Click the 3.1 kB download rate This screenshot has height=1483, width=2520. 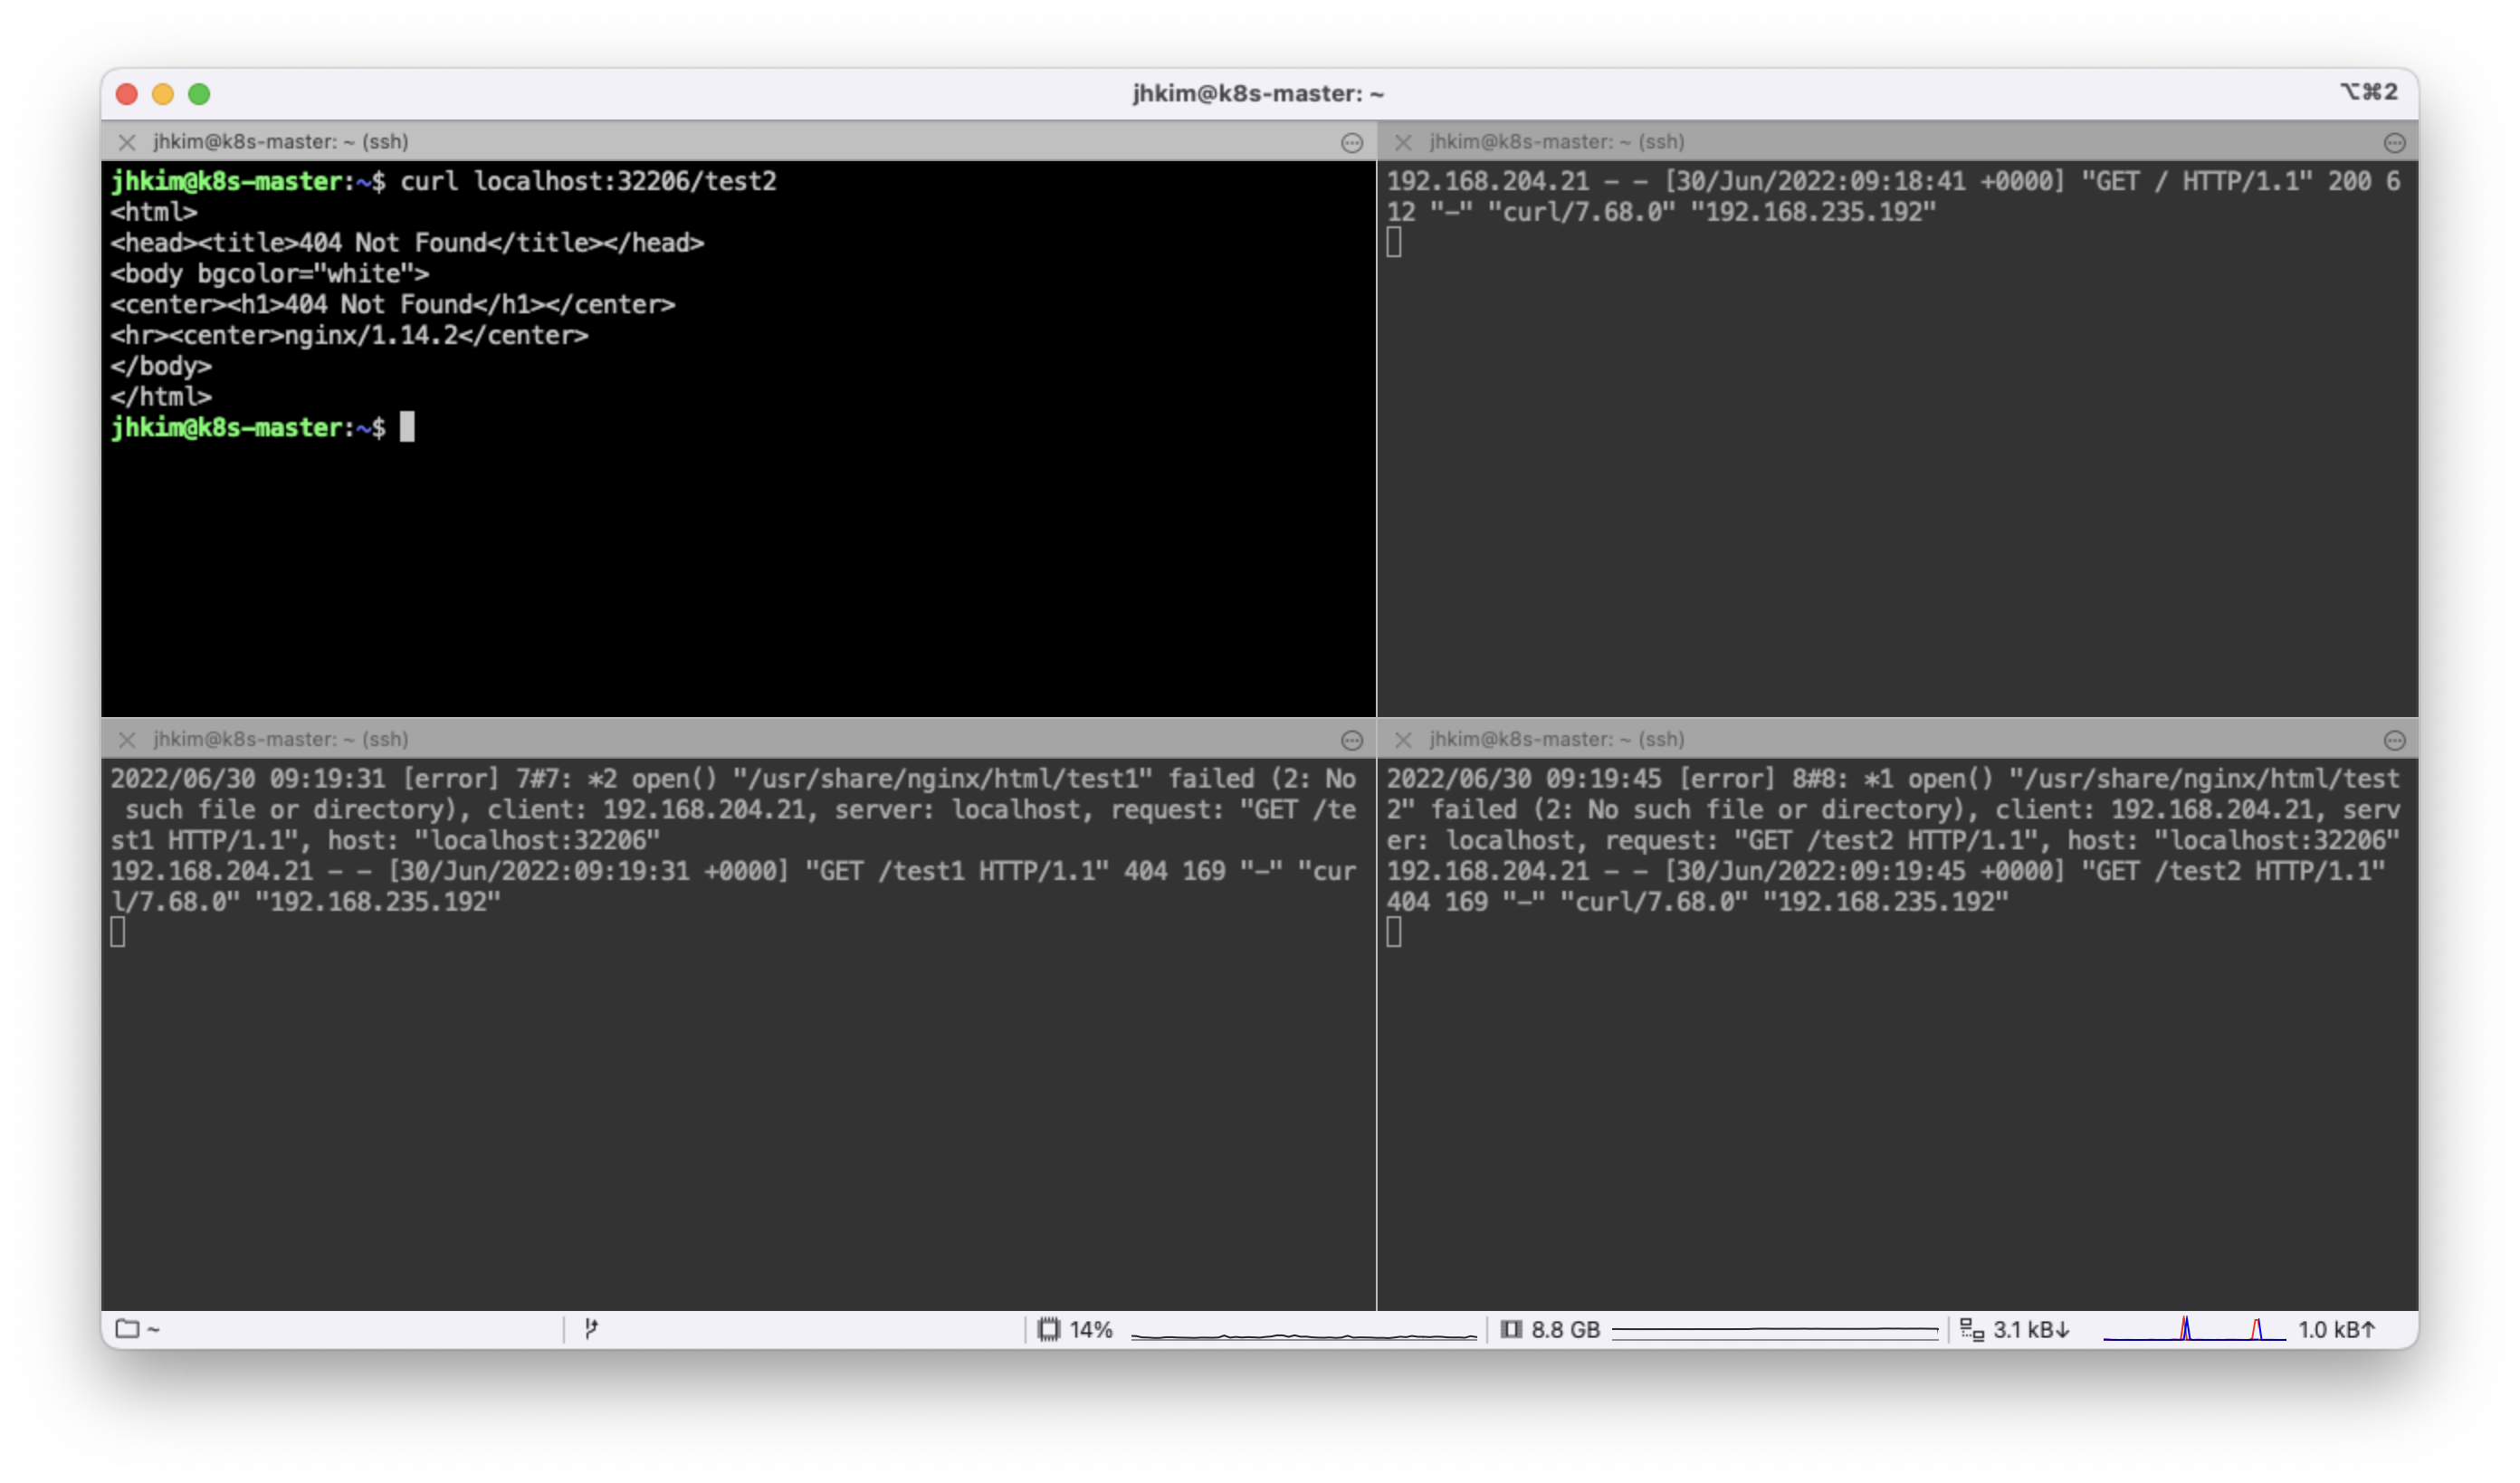(x=2030, y=1330)
